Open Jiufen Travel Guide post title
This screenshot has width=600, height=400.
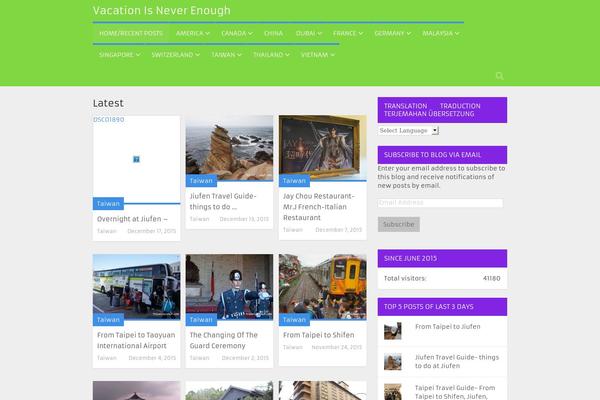pyautogui.click(x=223, y=201)
